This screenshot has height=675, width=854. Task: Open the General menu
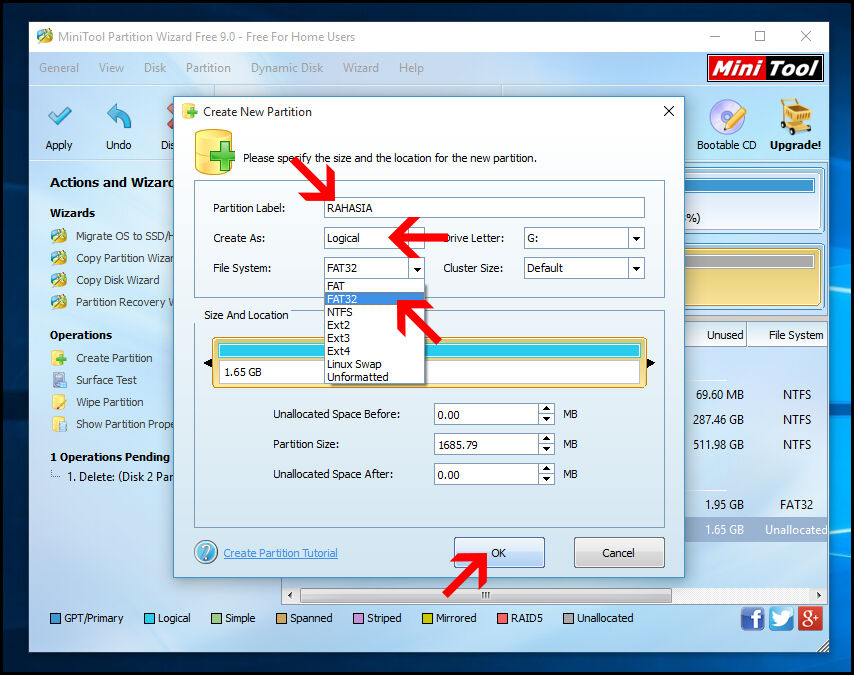[59, 68]
